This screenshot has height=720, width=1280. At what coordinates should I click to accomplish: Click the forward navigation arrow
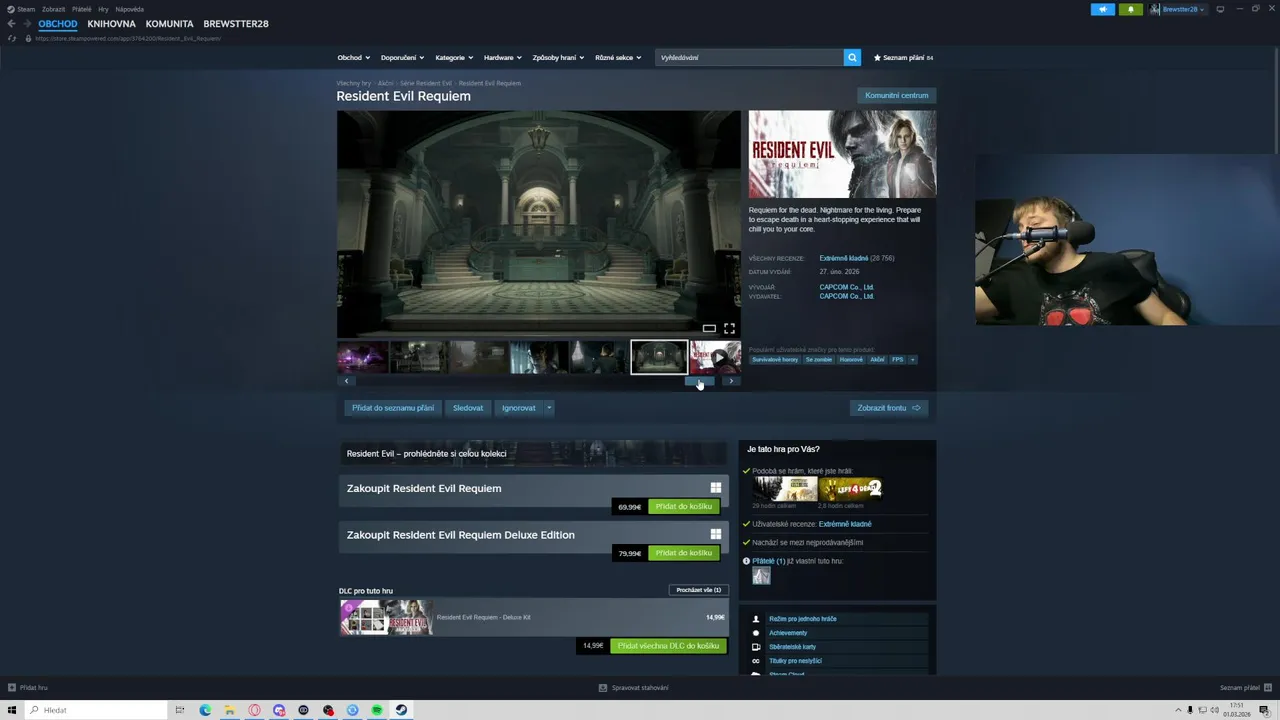(26, 23)
